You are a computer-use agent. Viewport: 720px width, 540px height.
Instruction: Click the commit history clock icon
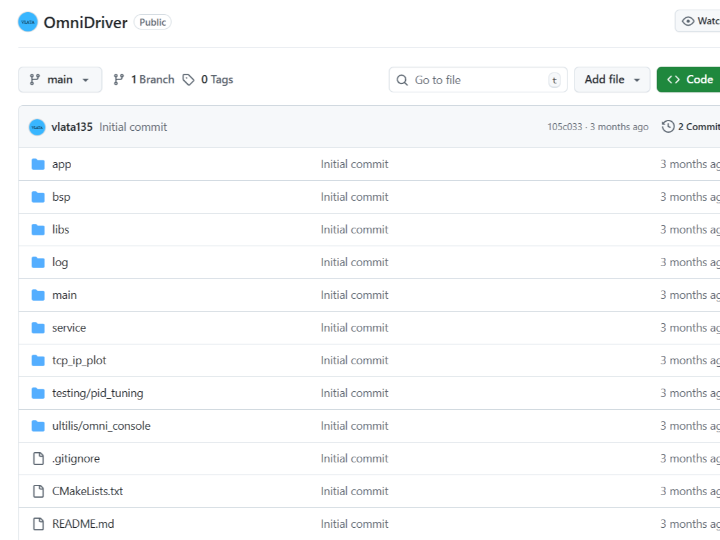click(668, 127)
